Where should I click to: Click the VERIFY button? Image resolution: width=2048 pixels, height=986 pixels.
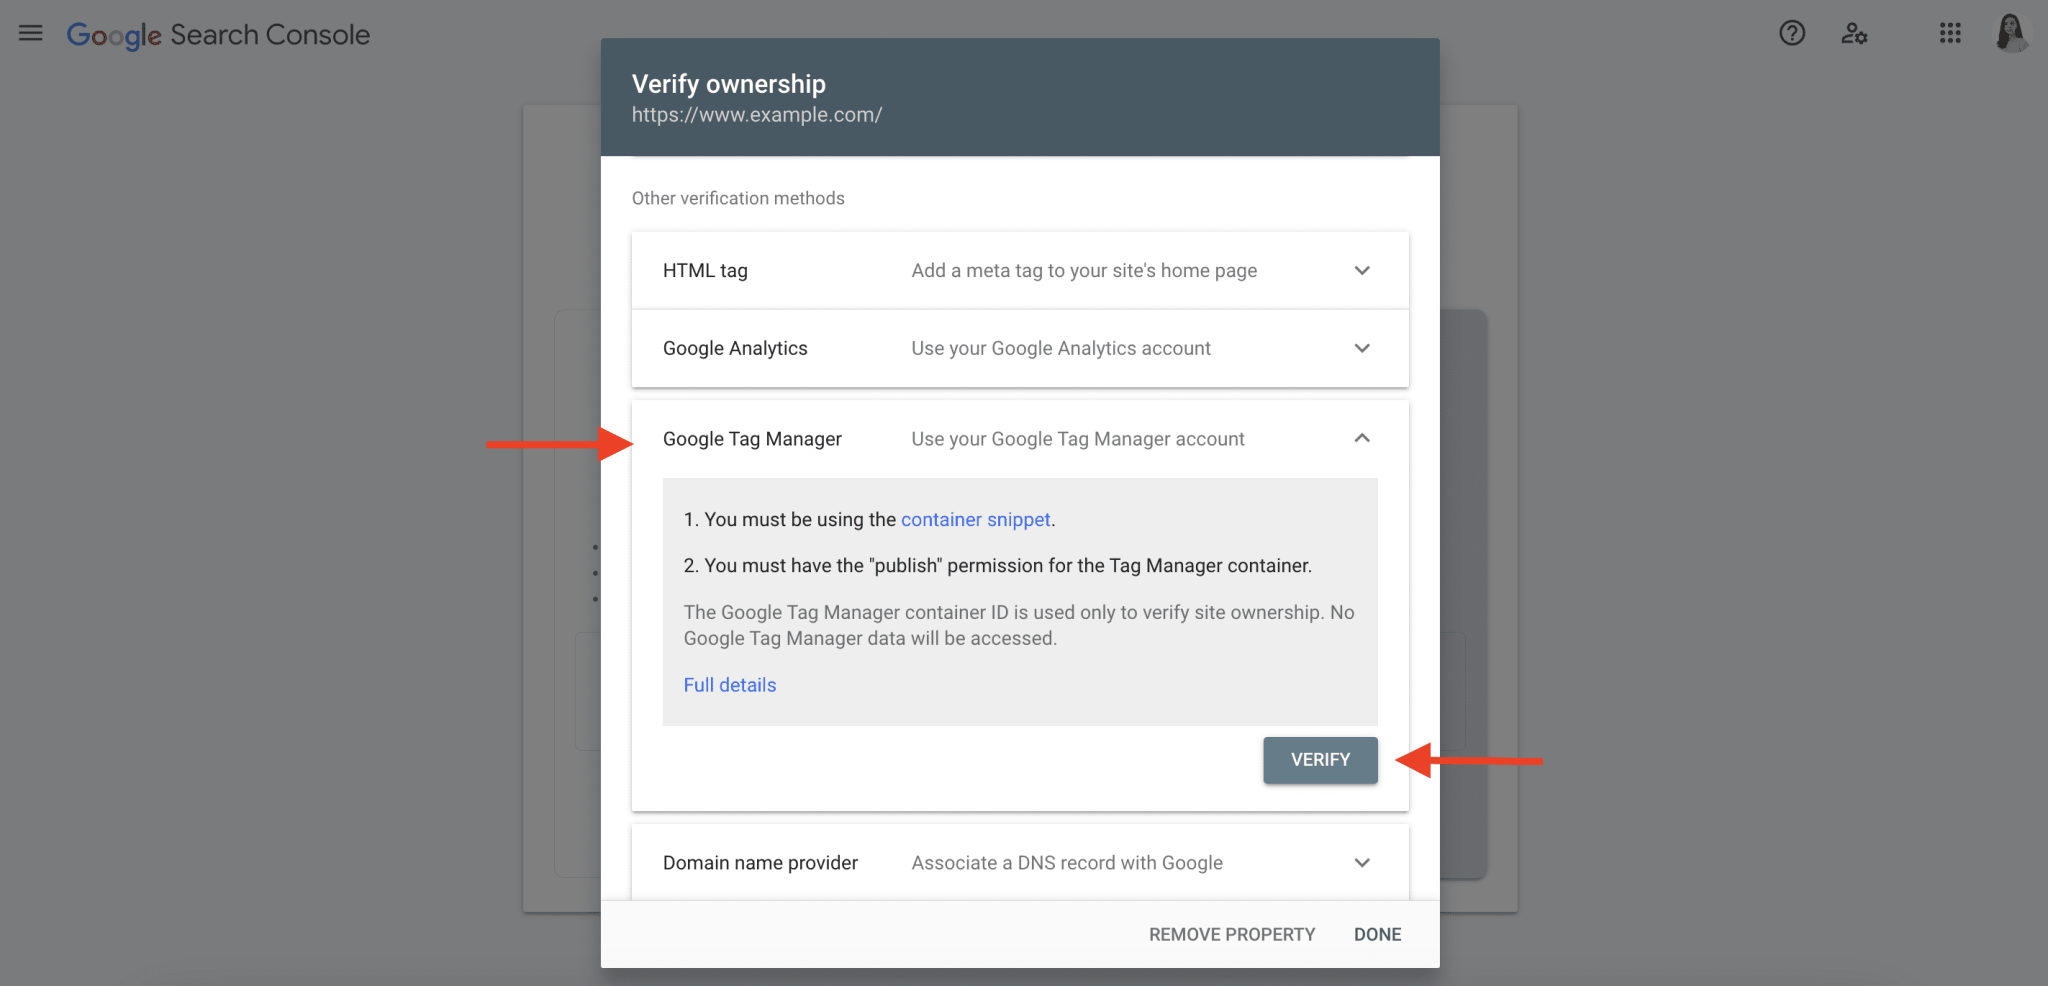pos(1319,760)
